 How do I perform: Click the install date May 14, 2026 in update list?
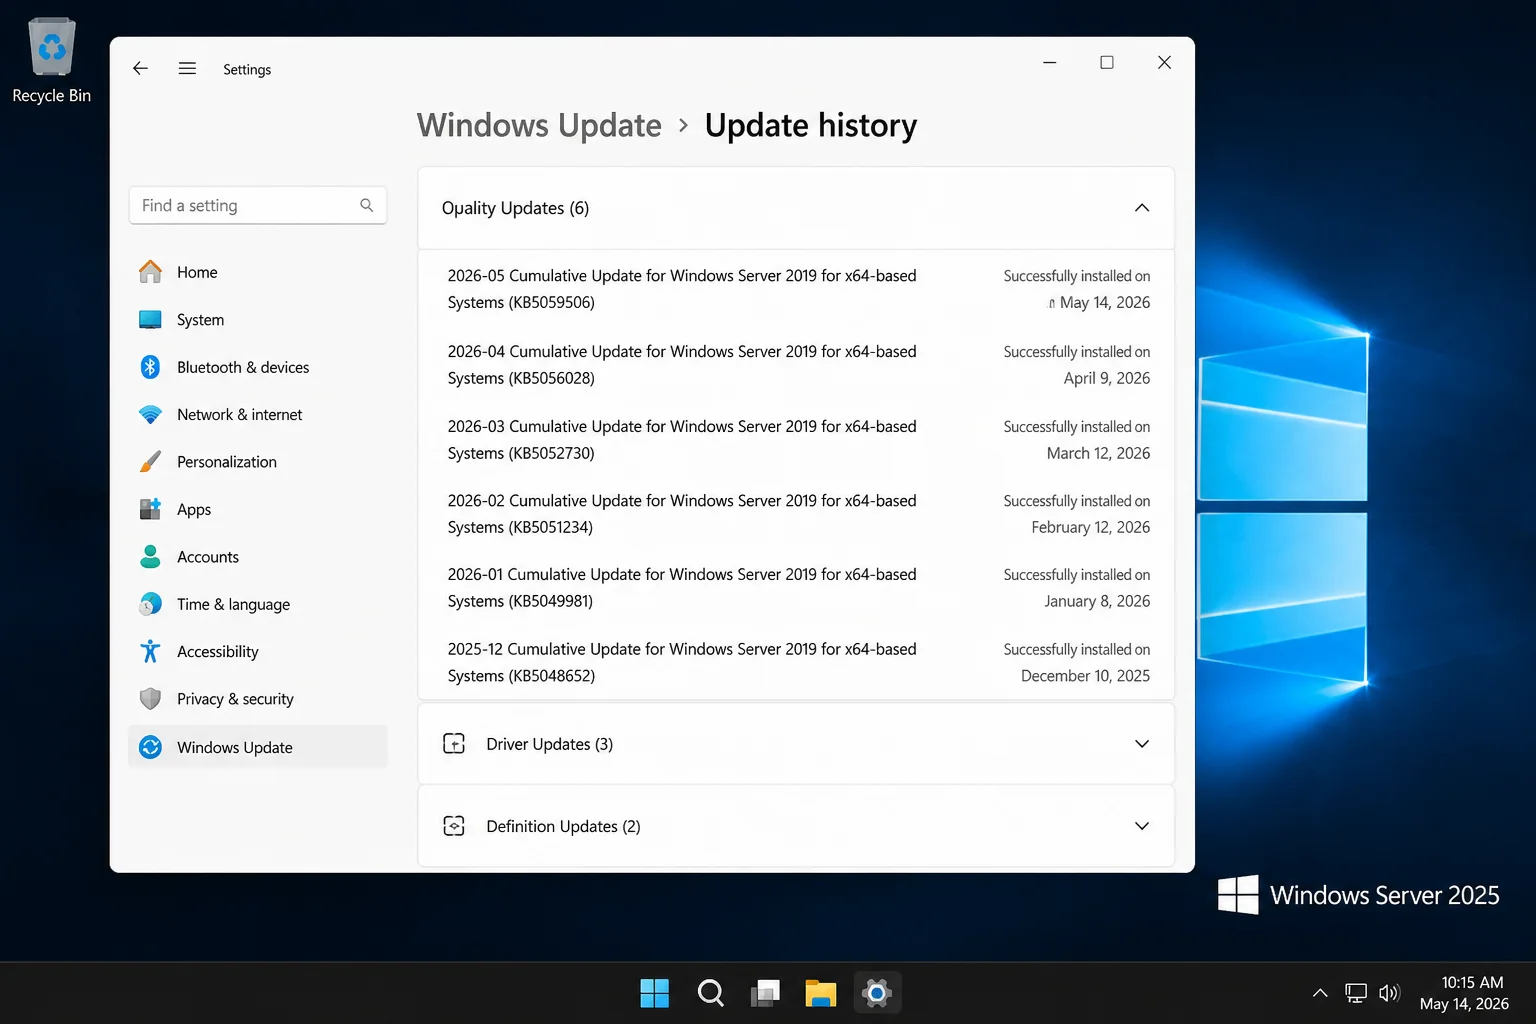pyautogui.click(x=1104, y=302)
